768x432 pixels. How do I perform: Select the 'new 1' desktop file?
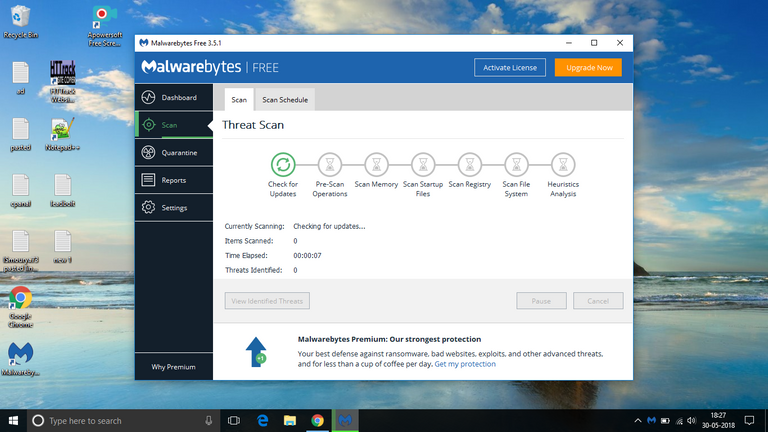coord(62,247)
